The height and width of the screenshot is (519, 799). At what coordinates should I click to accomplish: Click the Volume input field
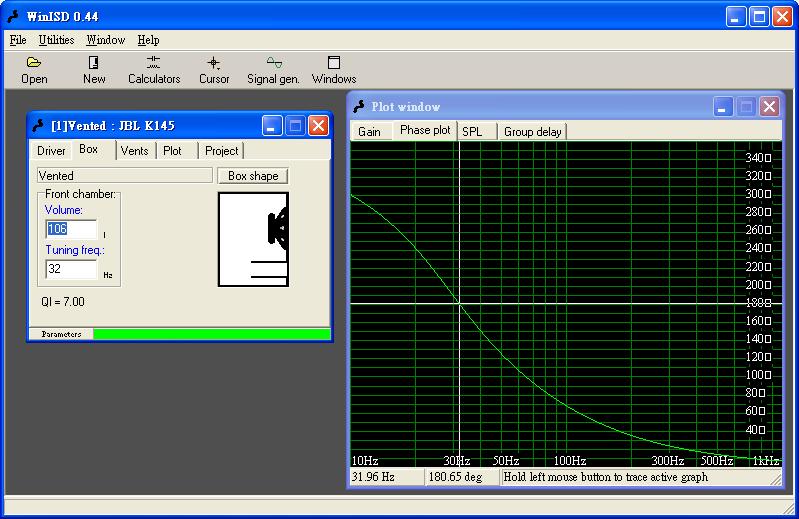click(x=70, y=229)
